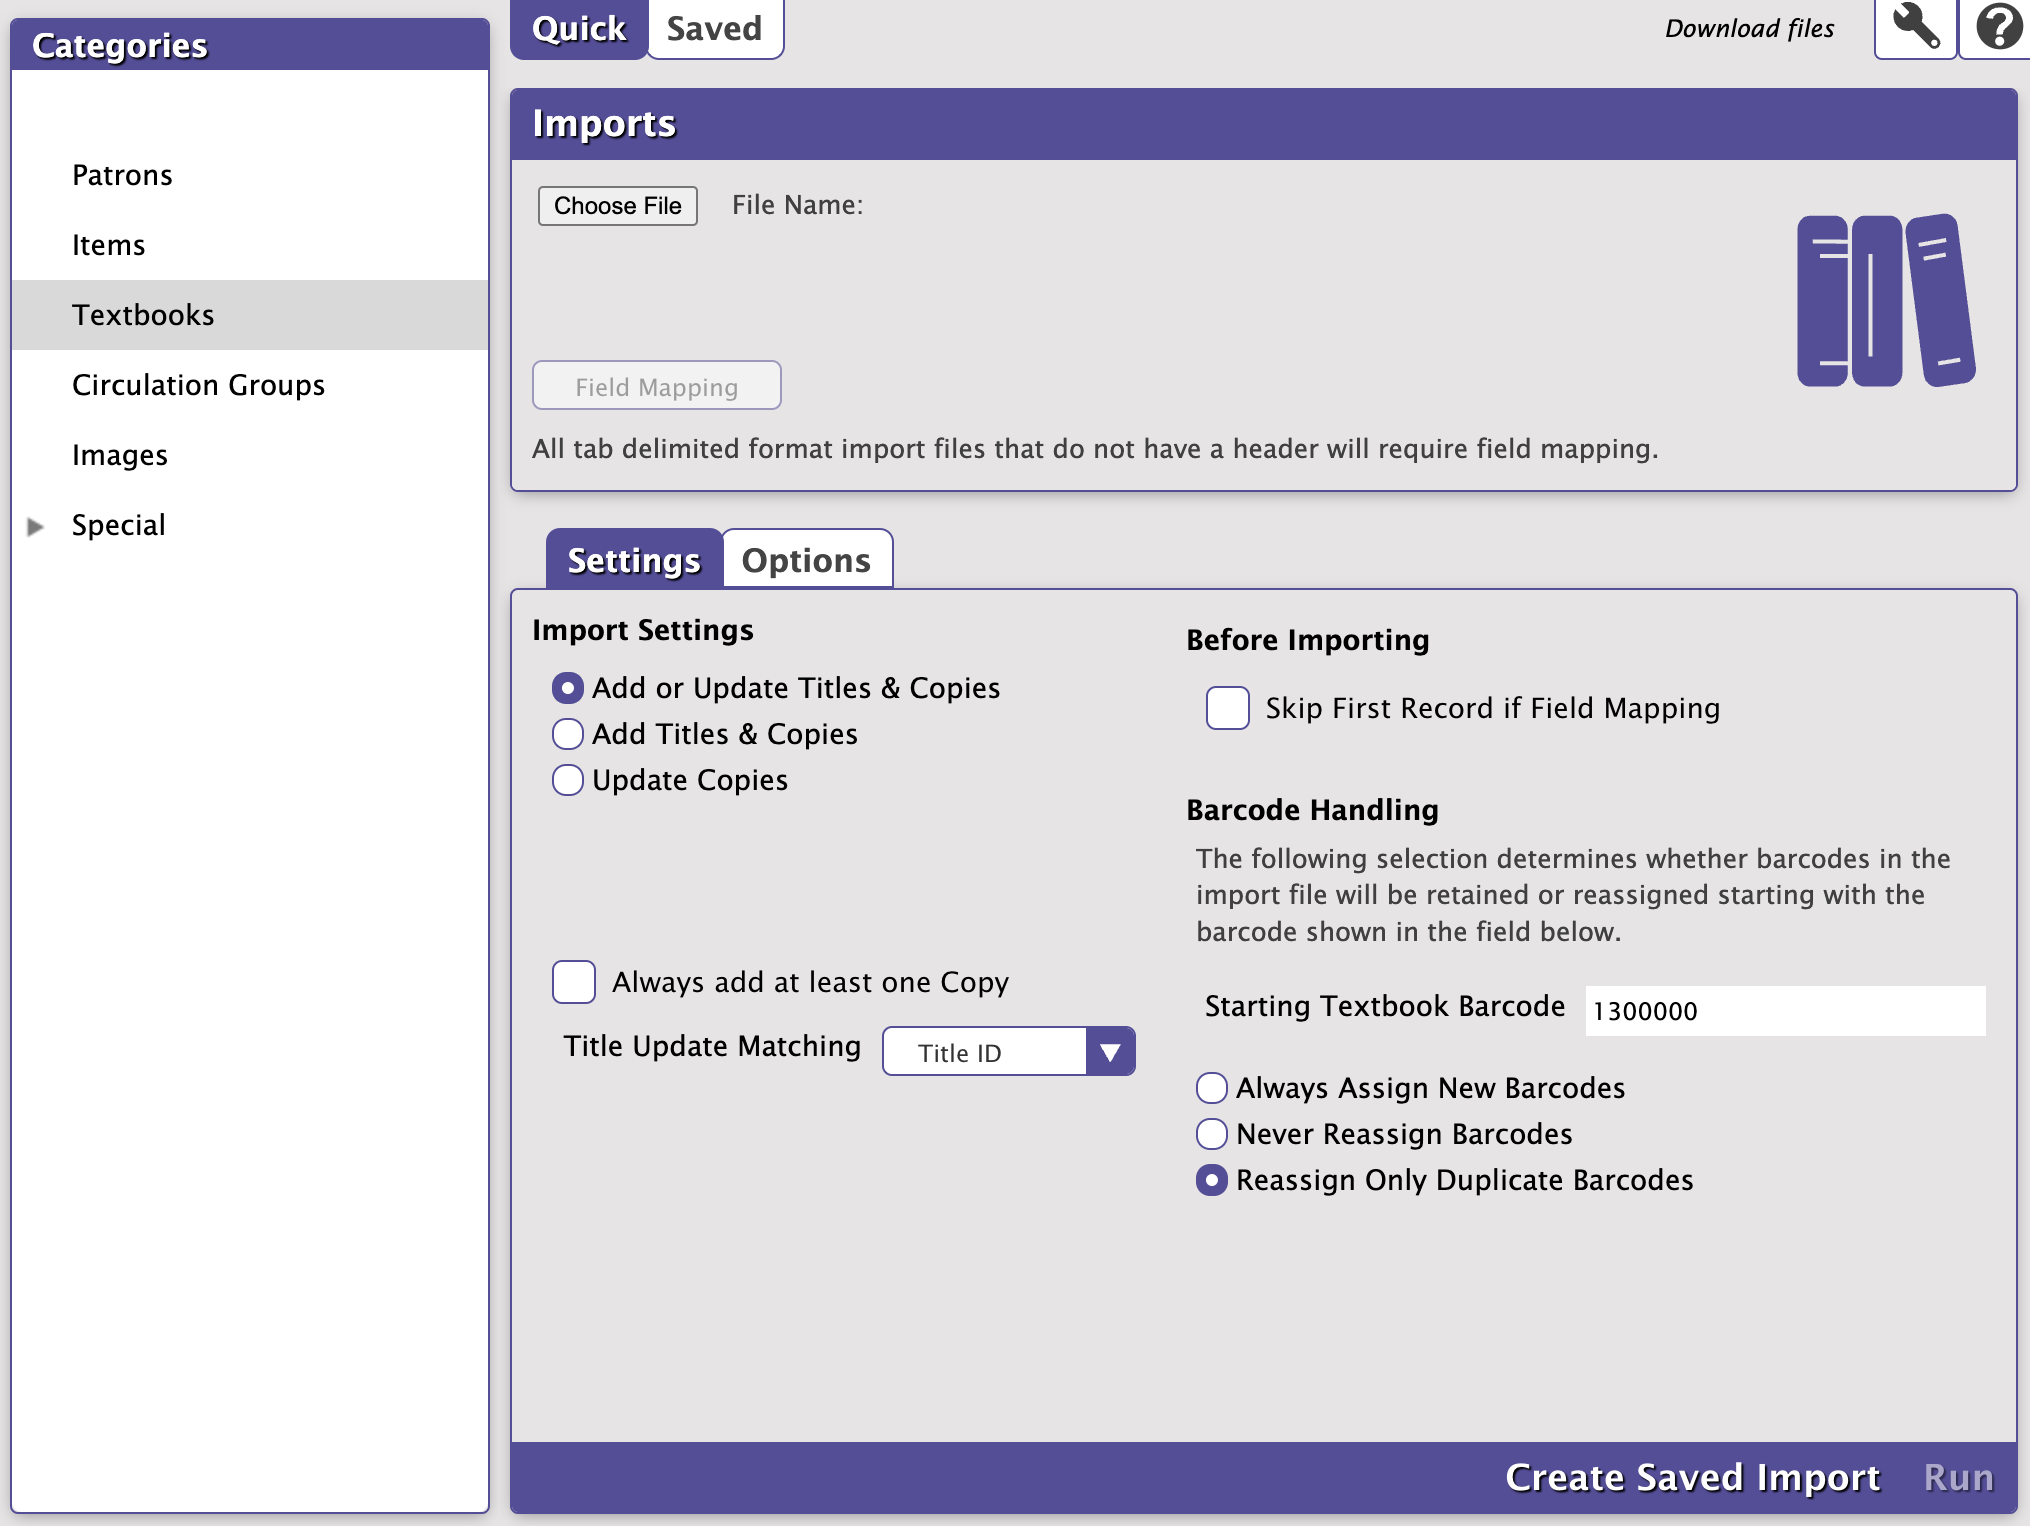Open the Options tab
Viewport: 2030px width, 1526px height.
806,560
